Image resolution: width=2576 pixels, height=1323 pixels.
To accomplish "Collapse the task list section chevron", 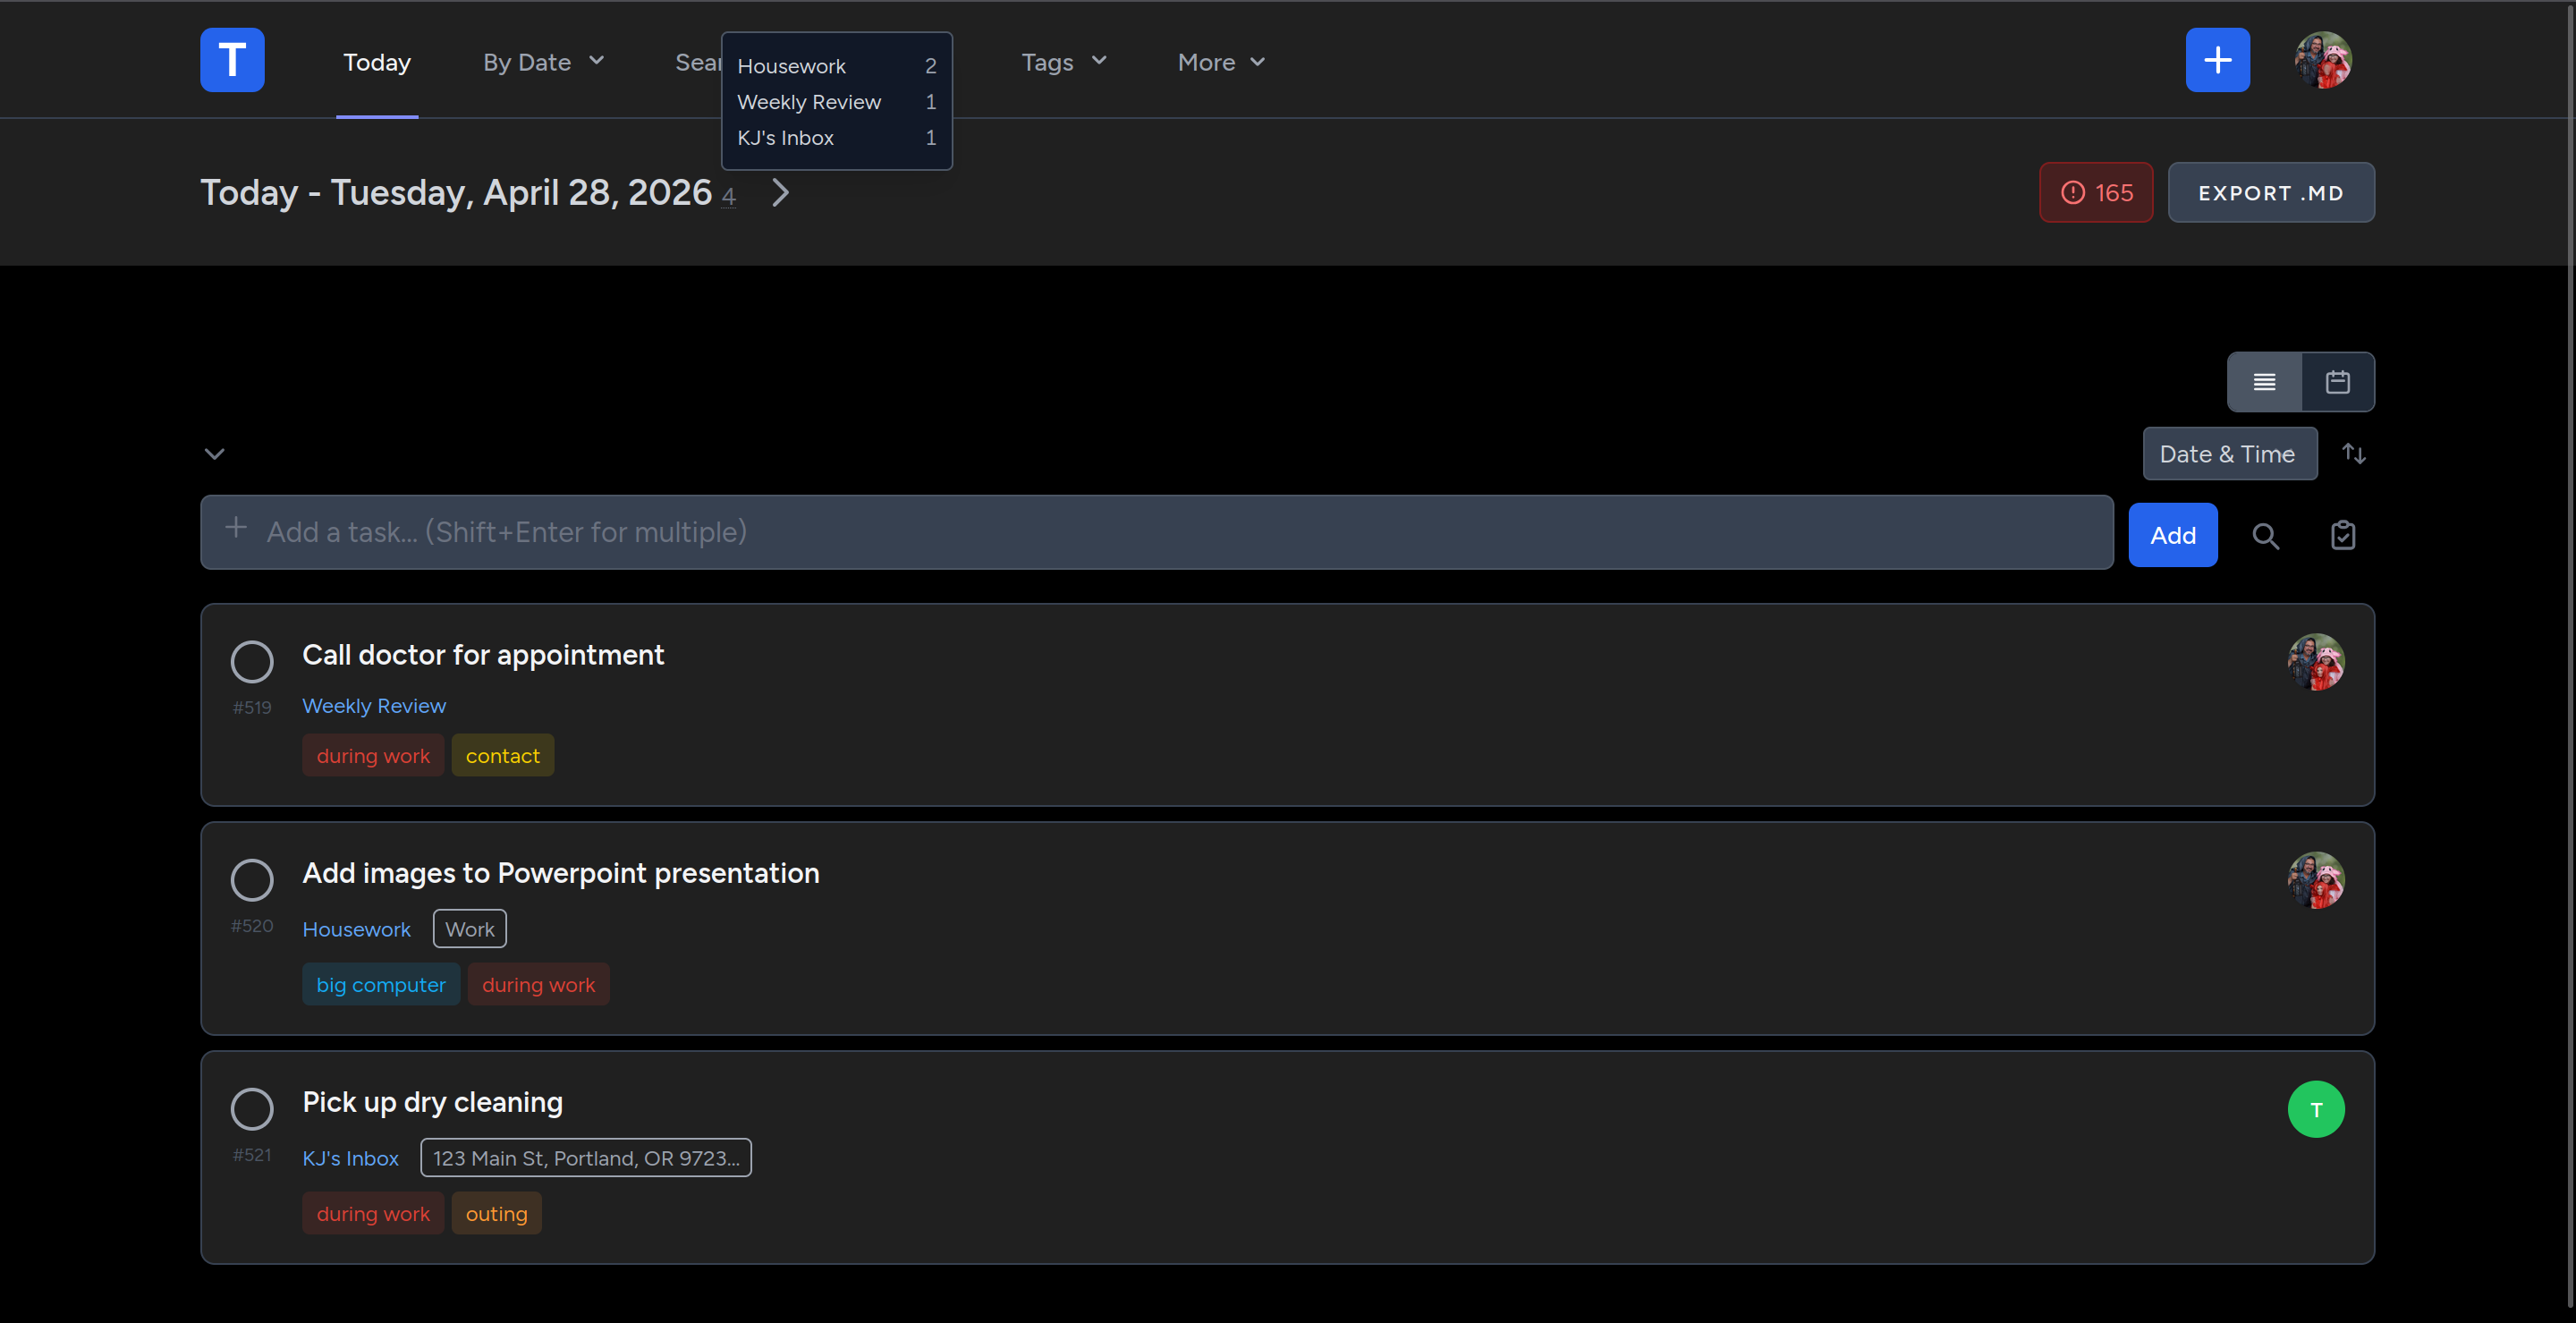I will [214, 453].
